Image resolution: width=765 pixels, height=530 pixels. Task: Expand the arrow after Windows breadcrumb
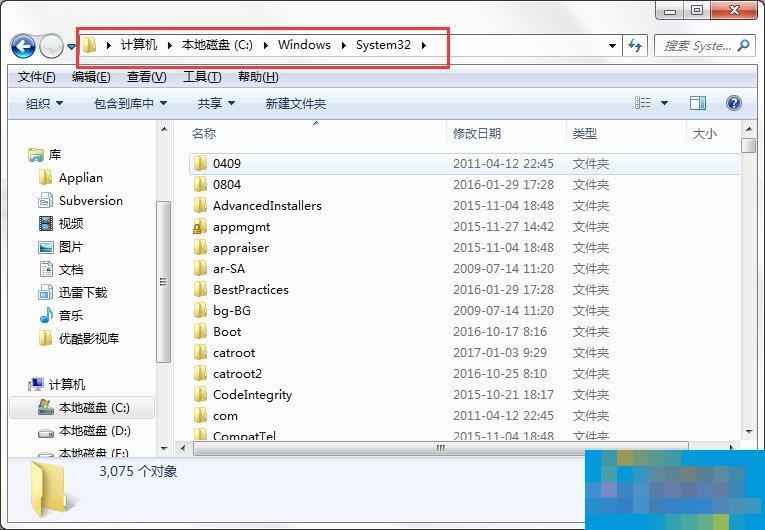[x=343, y=45]
